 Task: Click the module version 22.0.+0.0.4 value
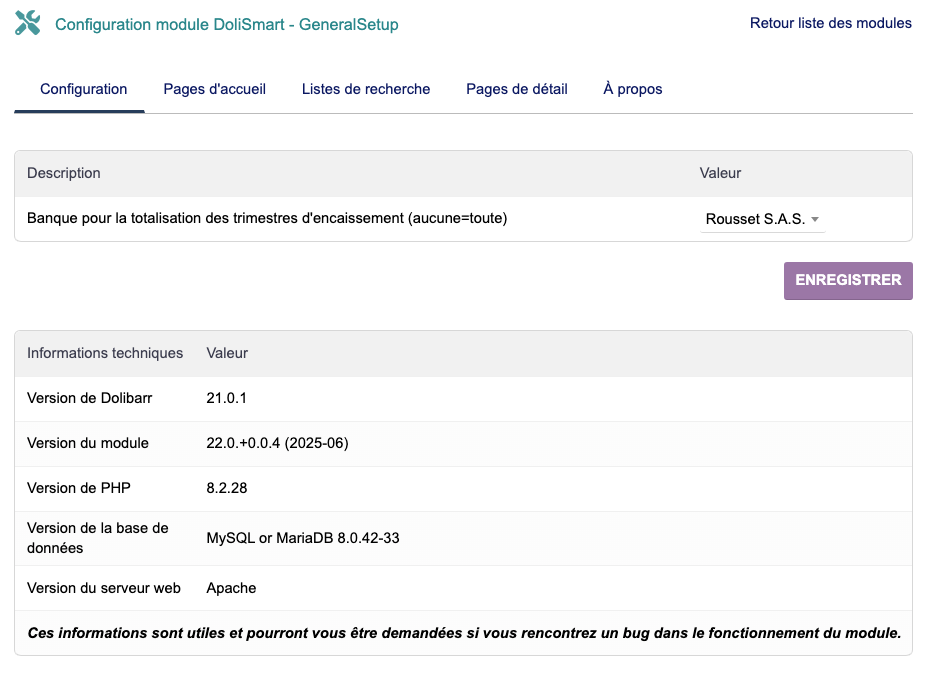pos(277,443)
